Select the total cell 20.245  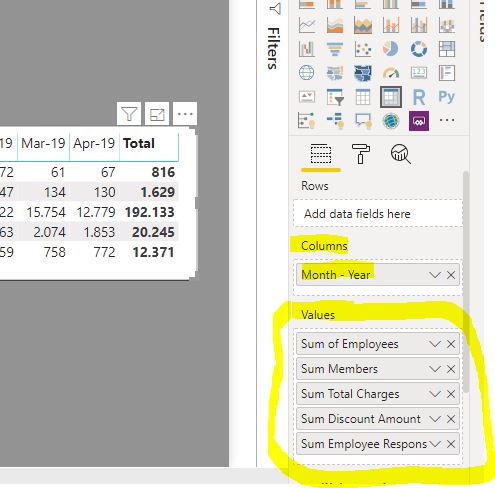coord(153,232)
